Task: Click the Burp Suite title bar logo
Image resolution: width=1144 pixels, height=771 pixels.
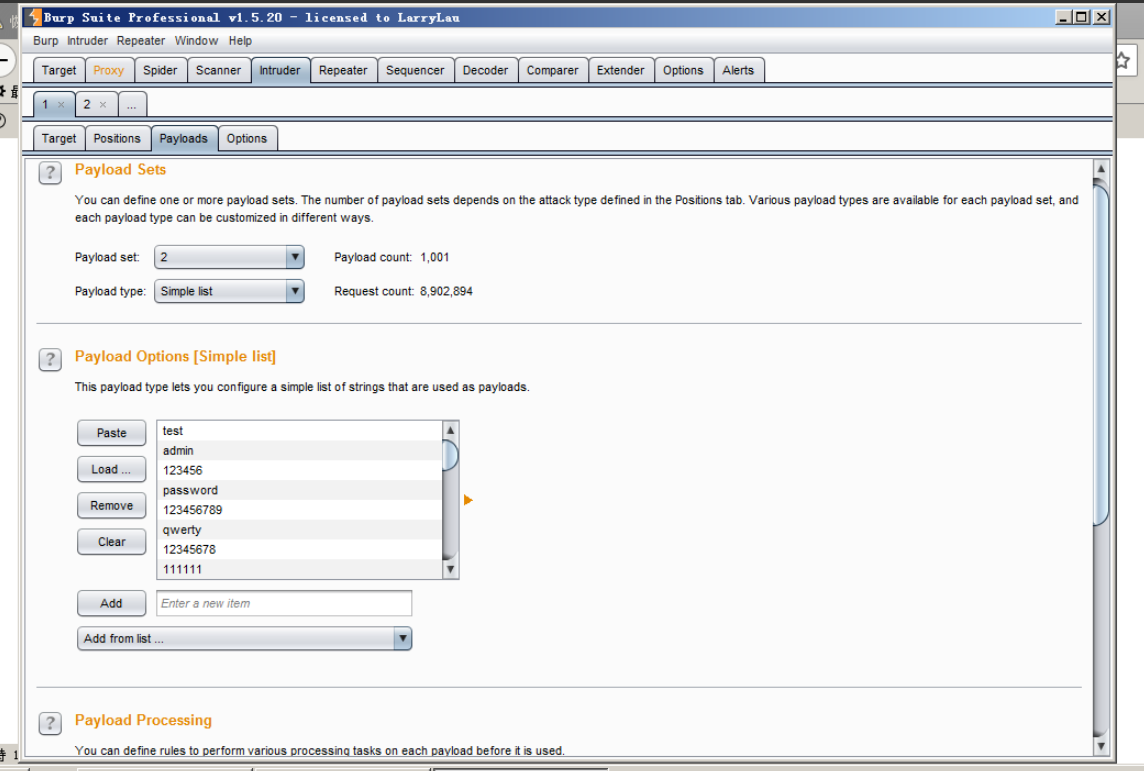Action: pos(34,17)
